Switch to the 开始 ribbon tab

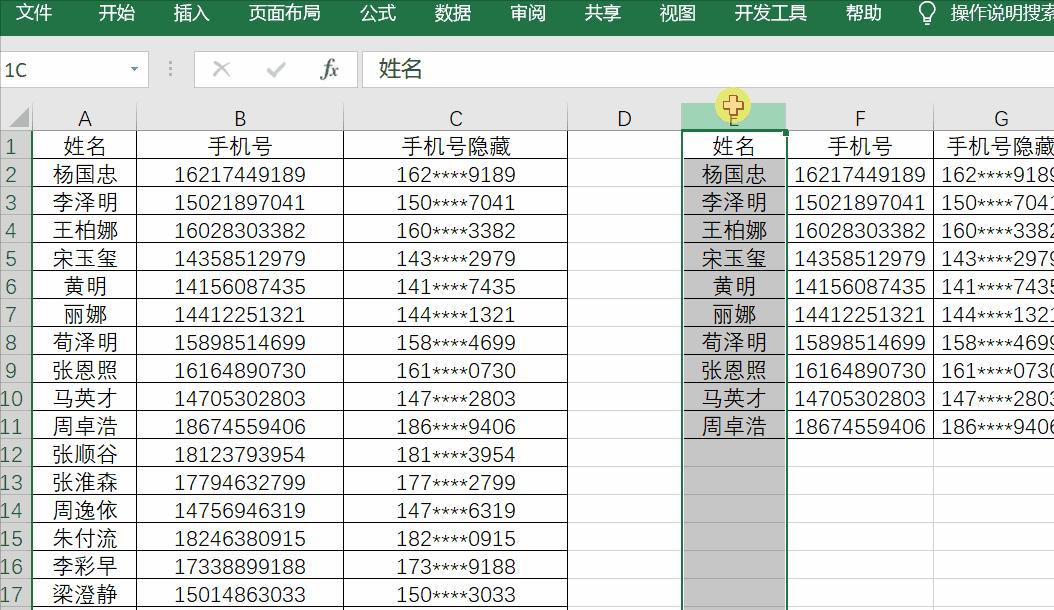[x=117, y=14]
